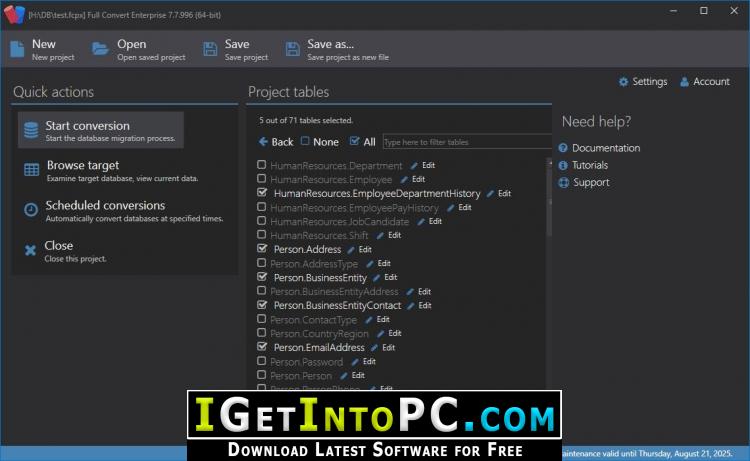Viewport: 750px width, 461px height.
Task: Click the Documentation question mark icon
Action: (563, 148)
